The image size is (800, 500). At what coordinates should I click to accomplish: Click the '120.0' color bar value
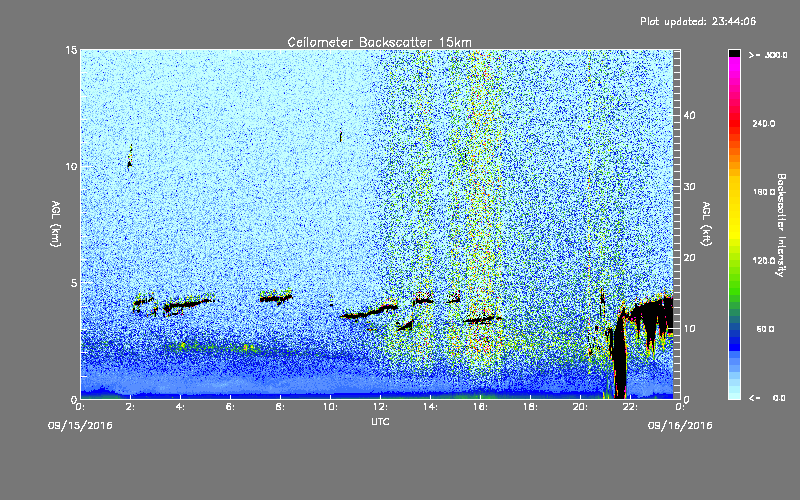pyautogui.click(x=764, y=260)
